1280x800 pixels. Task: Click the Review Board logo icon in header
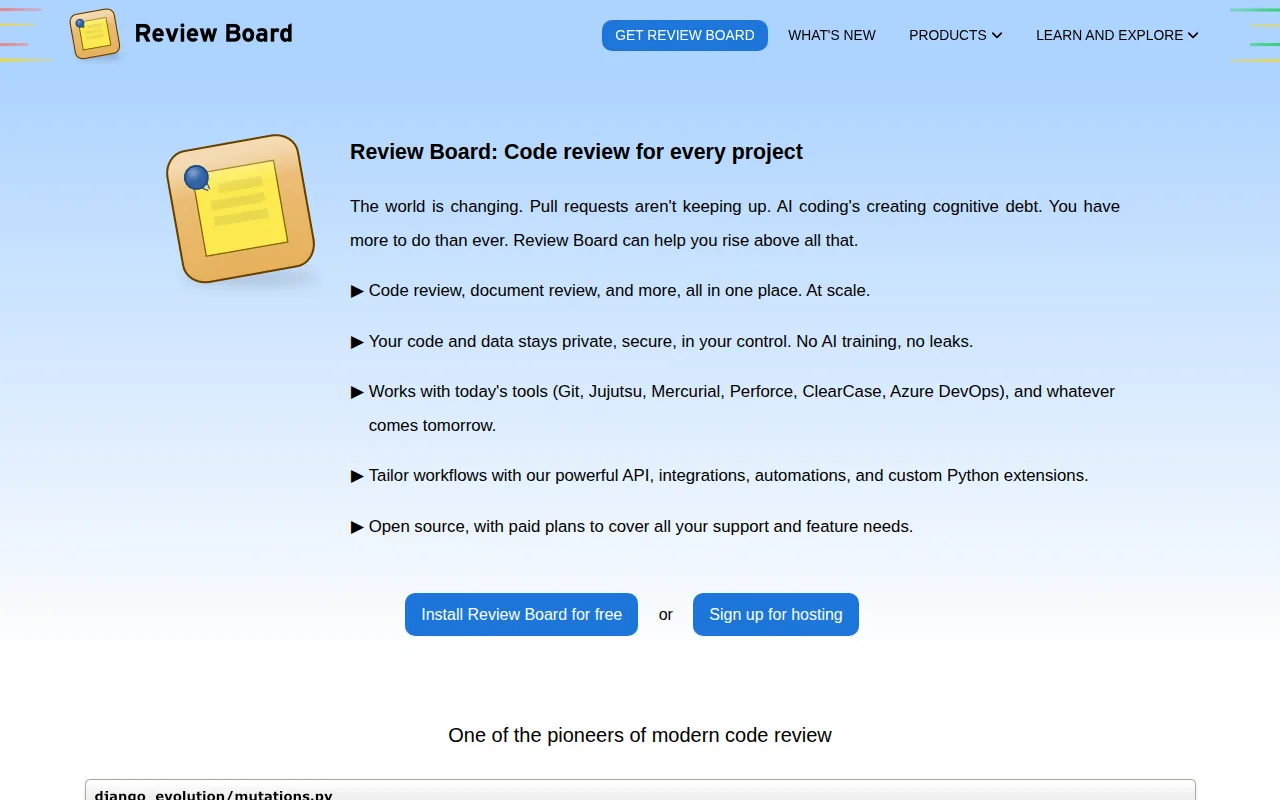pyautogui.click(x=95, y=34)
